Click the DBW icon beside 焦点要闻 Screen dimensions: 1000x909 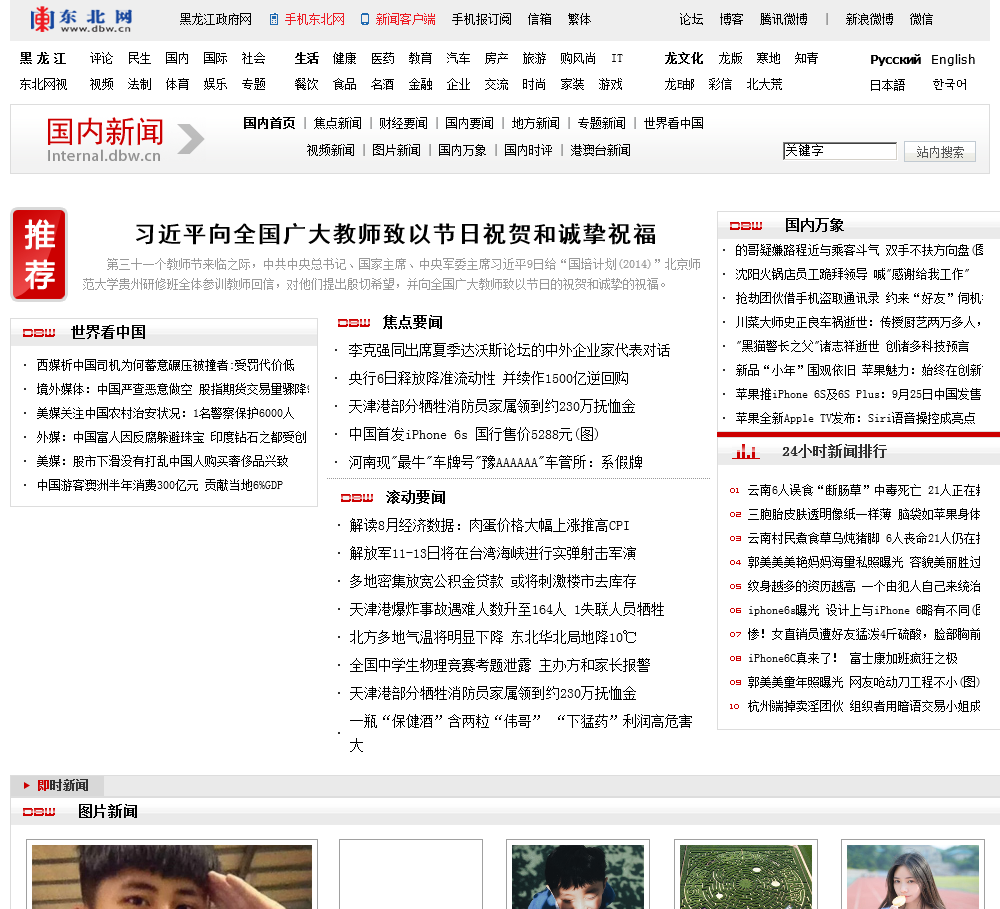pyautogui.click(x=354, y=323)
